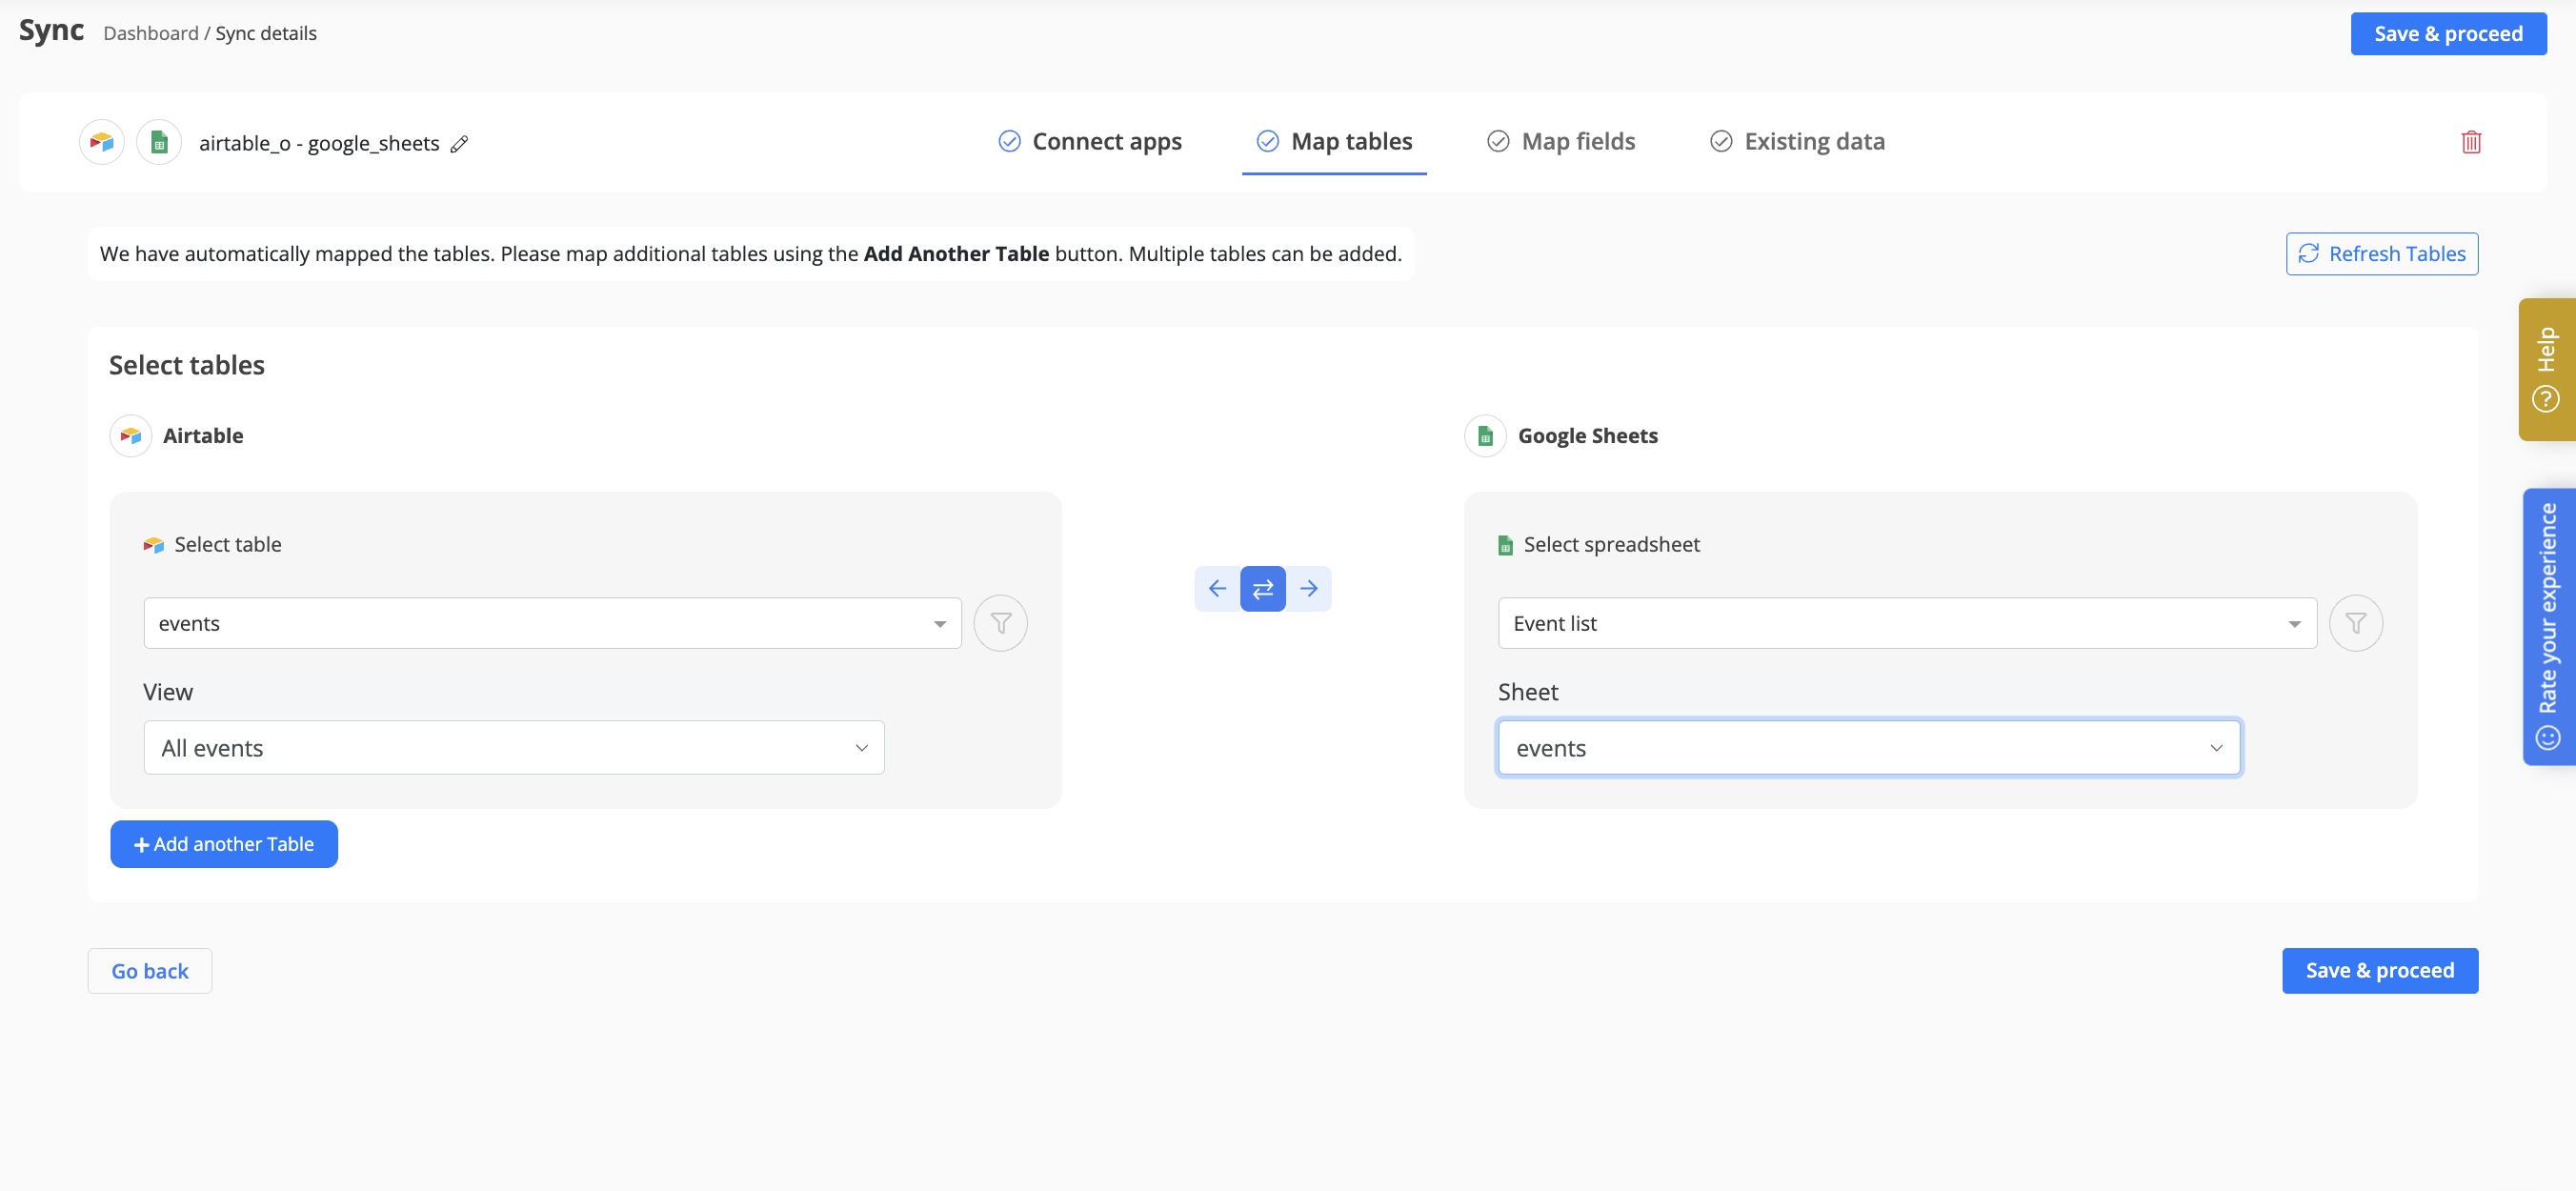The width and height of the screenshot is (2576, 1191).
Task: Open the Airtable table filter icon
Action: (1000, 623)
